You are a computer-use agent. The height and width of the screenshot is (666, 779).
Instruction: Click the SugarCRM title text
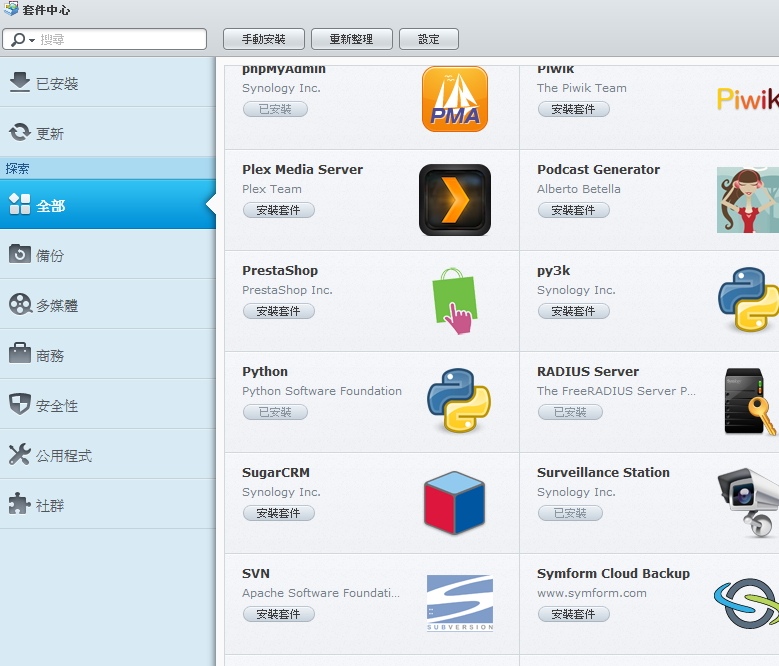[276, 472]
